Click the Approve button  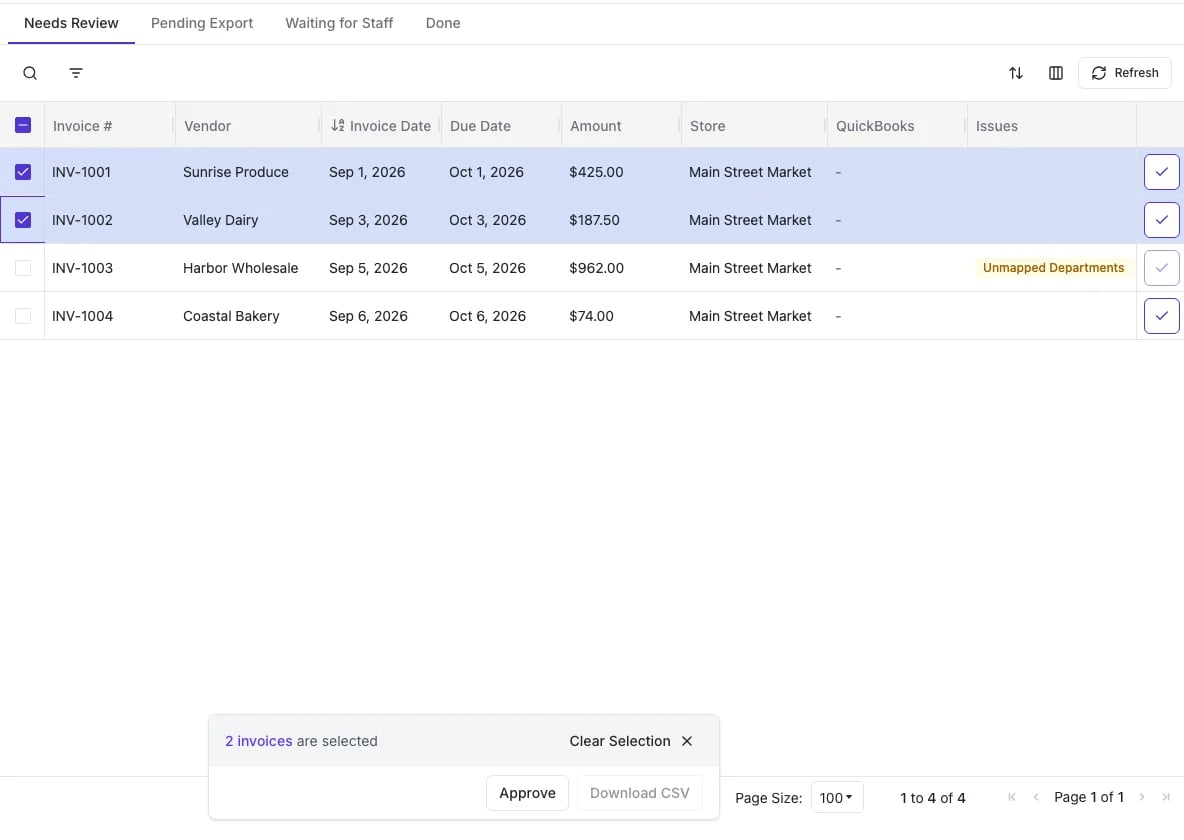[x=527, y=793]
